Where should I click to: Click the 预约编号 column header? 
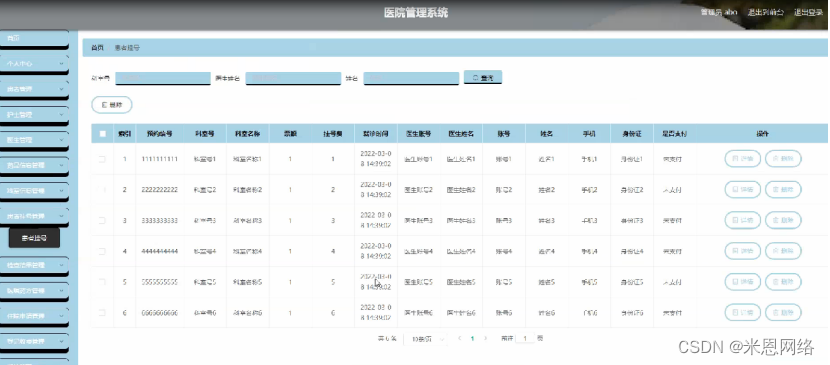[159, 134]
